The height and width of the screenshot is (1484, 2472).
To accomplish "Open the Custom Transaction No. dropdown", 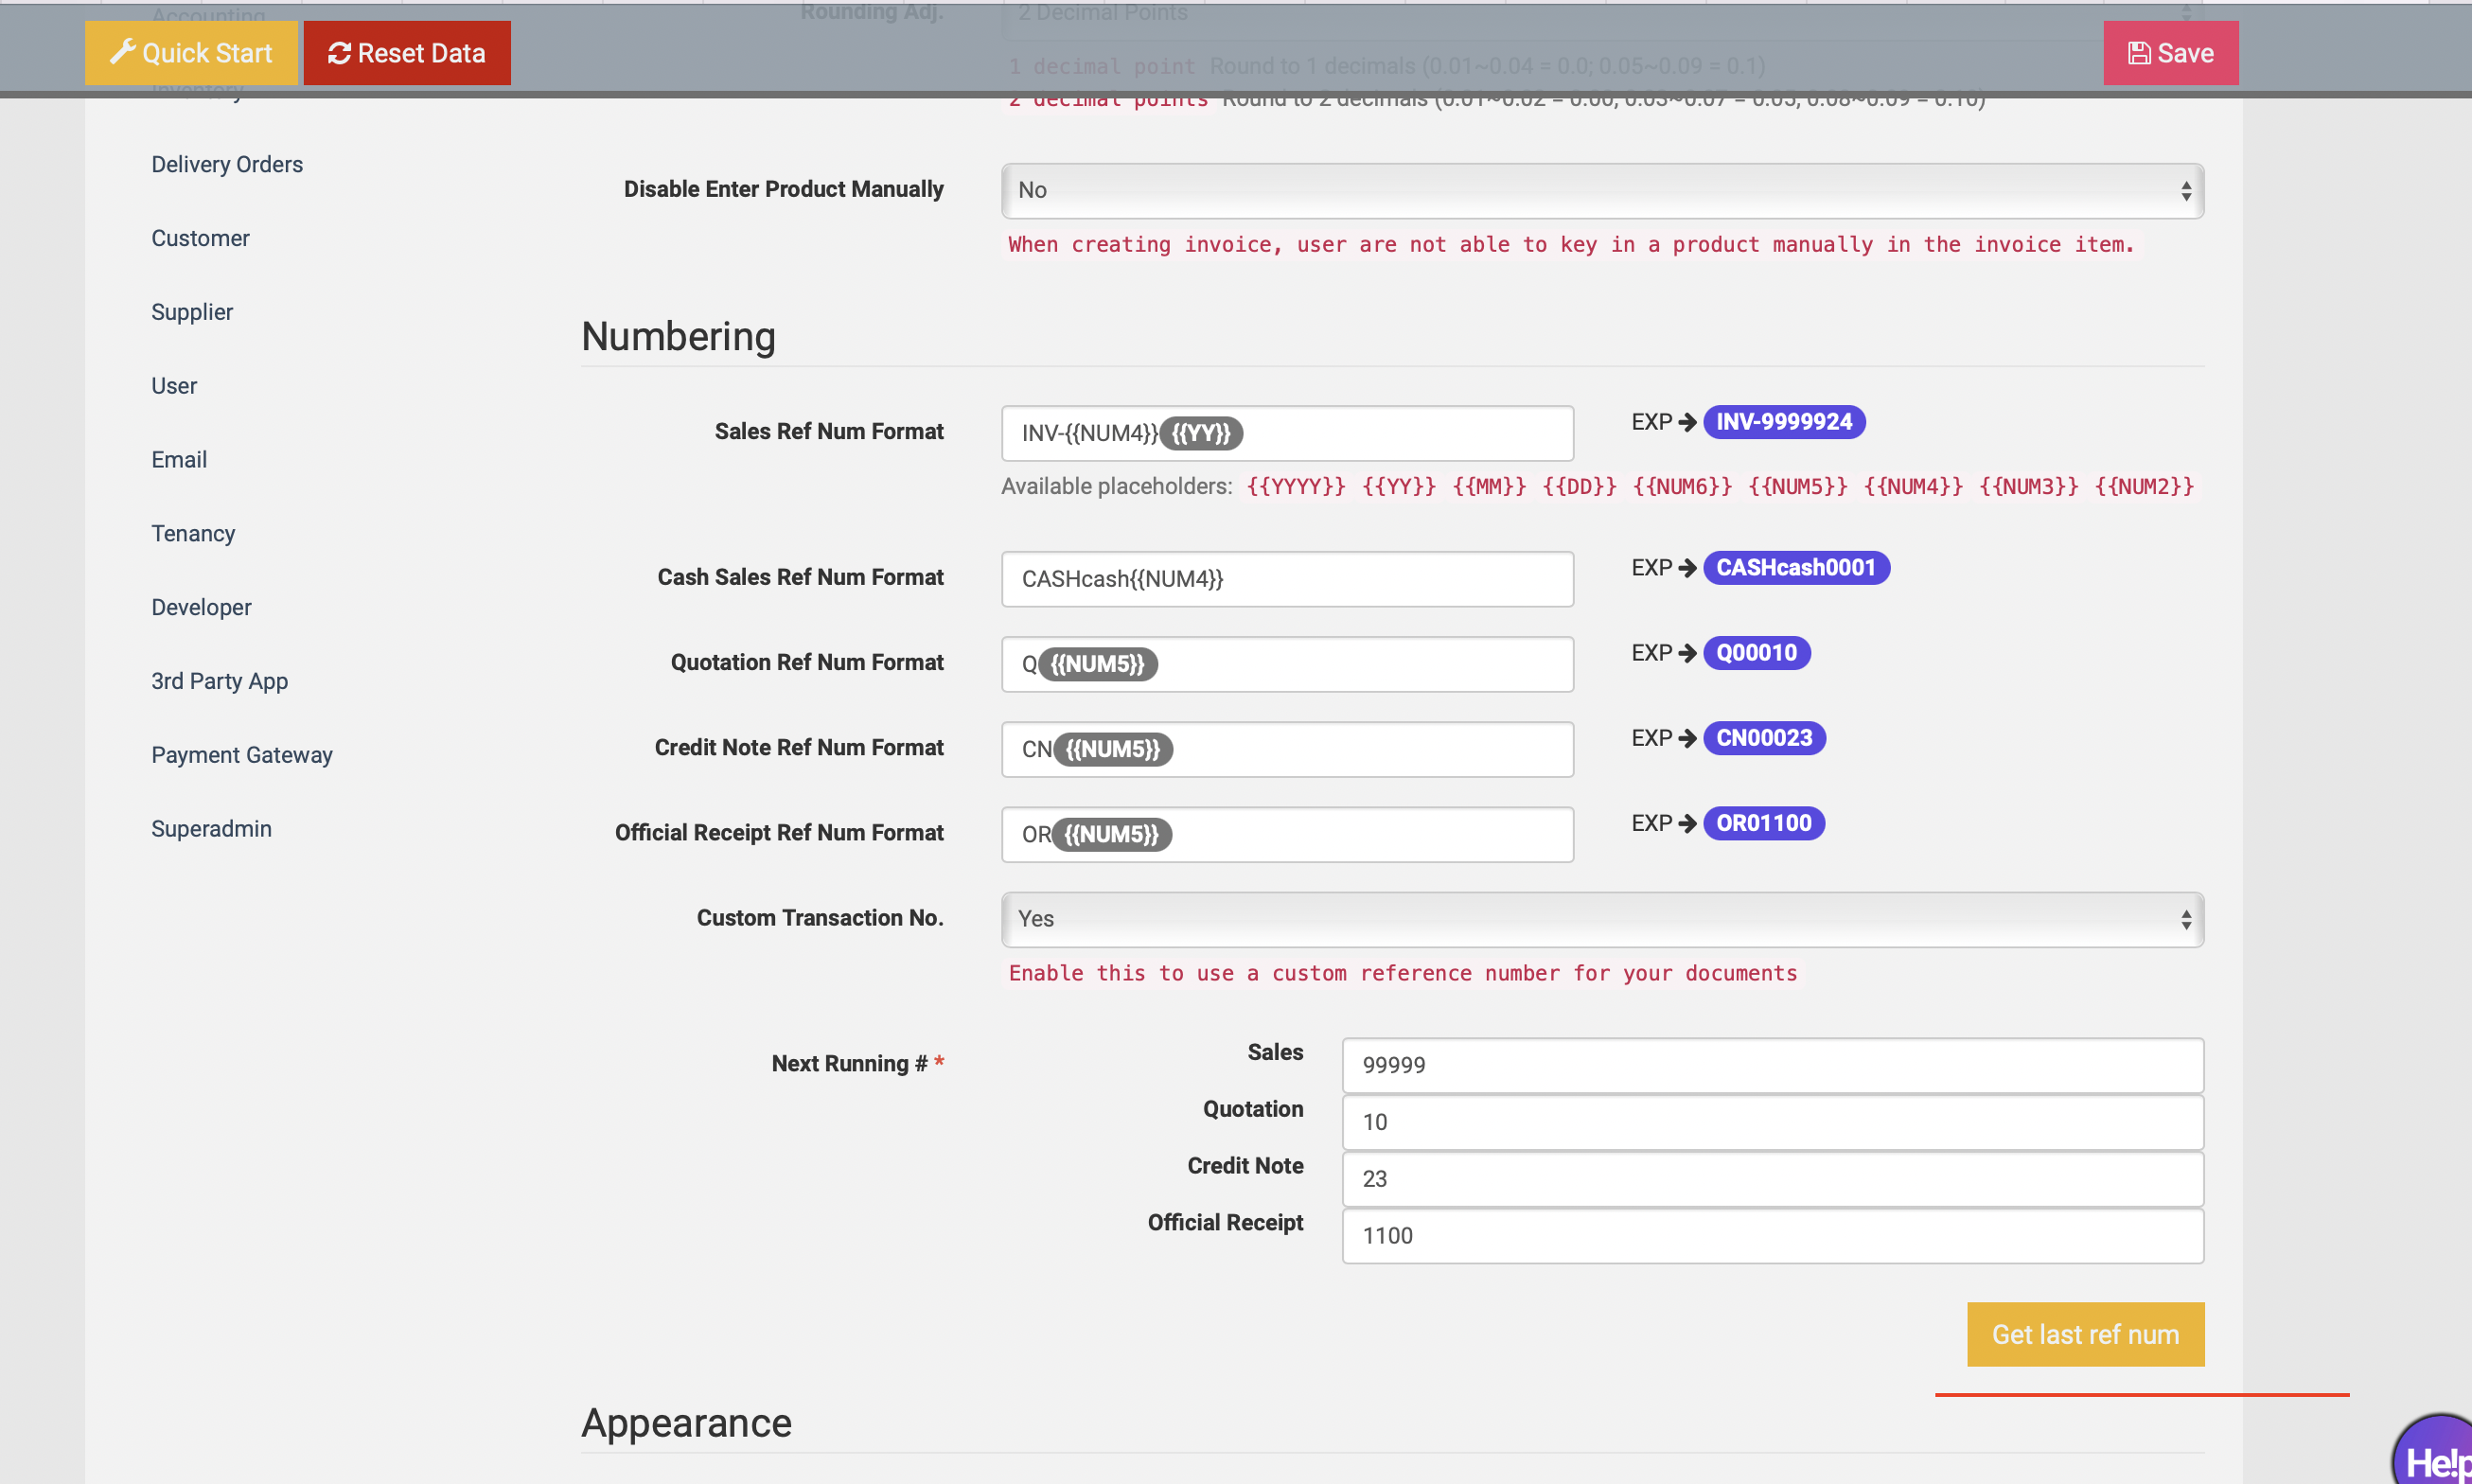I will click(1601, 919).
